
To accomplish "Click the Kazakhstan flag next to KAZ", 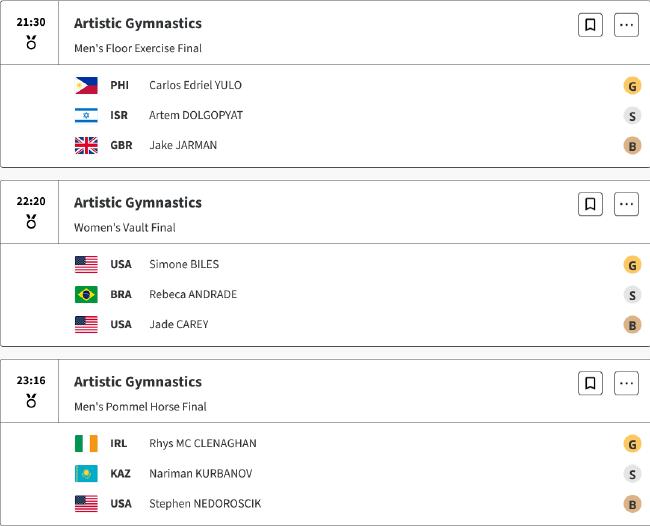I will (x=86, y=473).
